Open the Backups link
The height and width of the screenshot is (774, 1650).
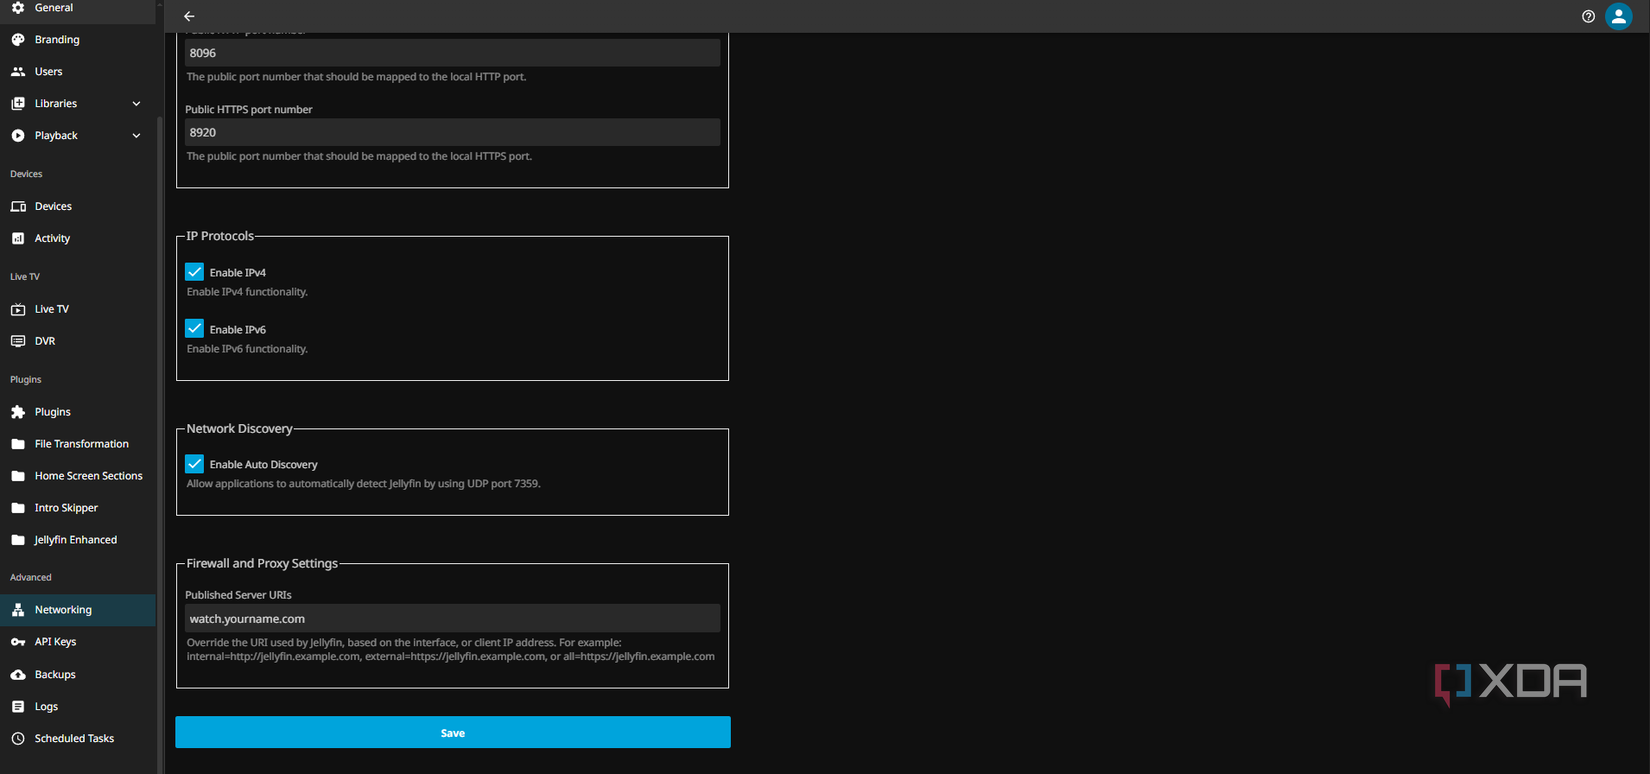click(x=78, y=674)
